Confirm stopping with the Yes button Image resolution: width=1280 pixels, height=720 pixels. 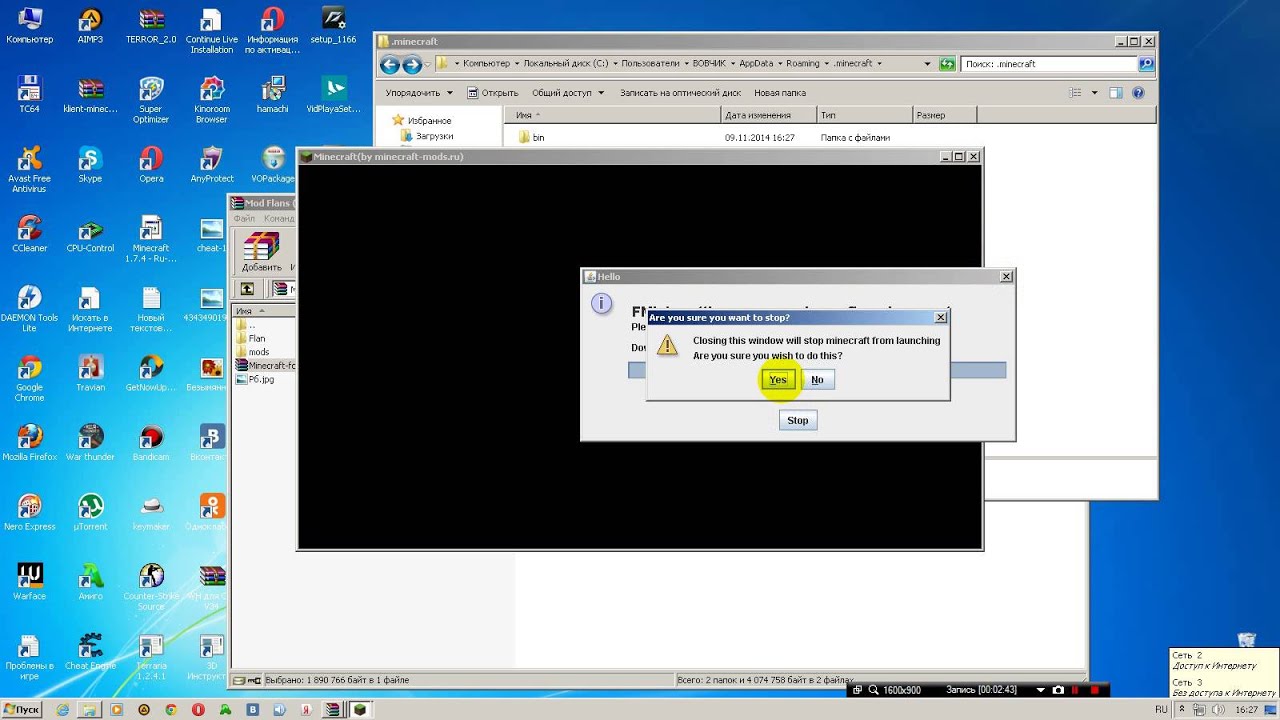778,380
